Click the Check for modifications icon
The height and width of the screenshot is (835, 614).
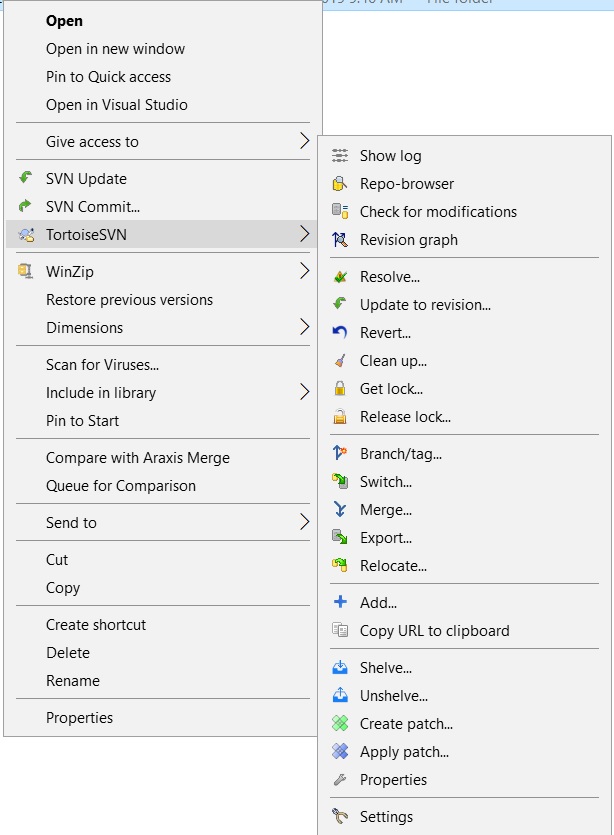pos(340,211)
